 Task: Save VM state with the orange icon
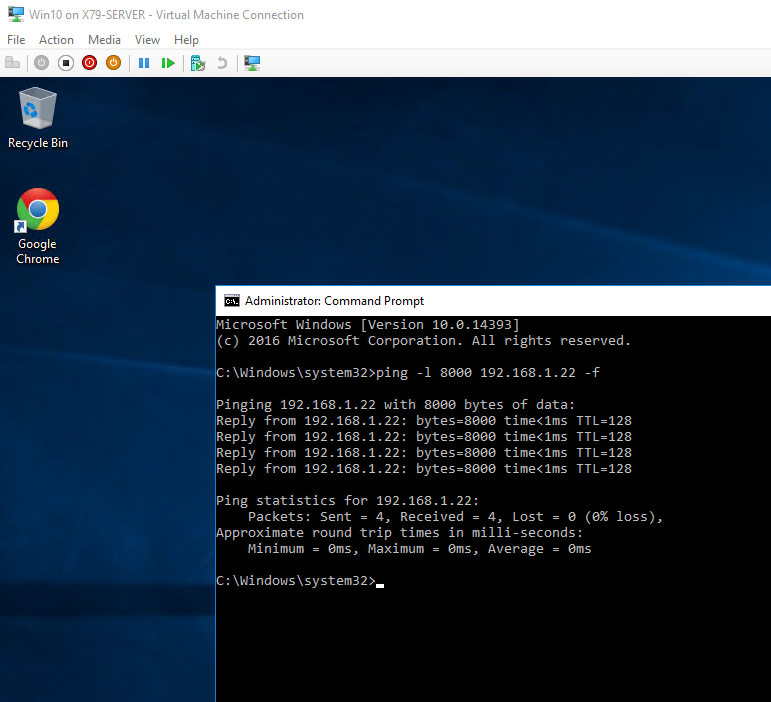point(113,63)
